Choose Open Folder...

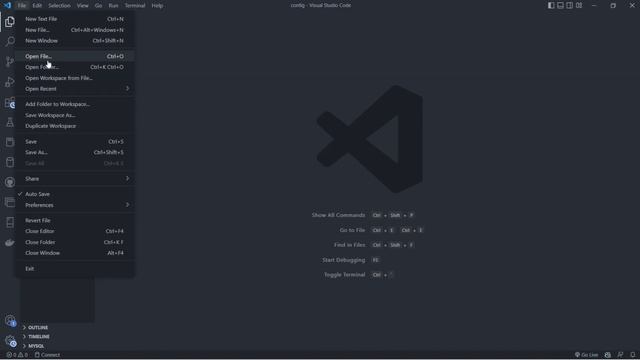[x=75, y=67]
